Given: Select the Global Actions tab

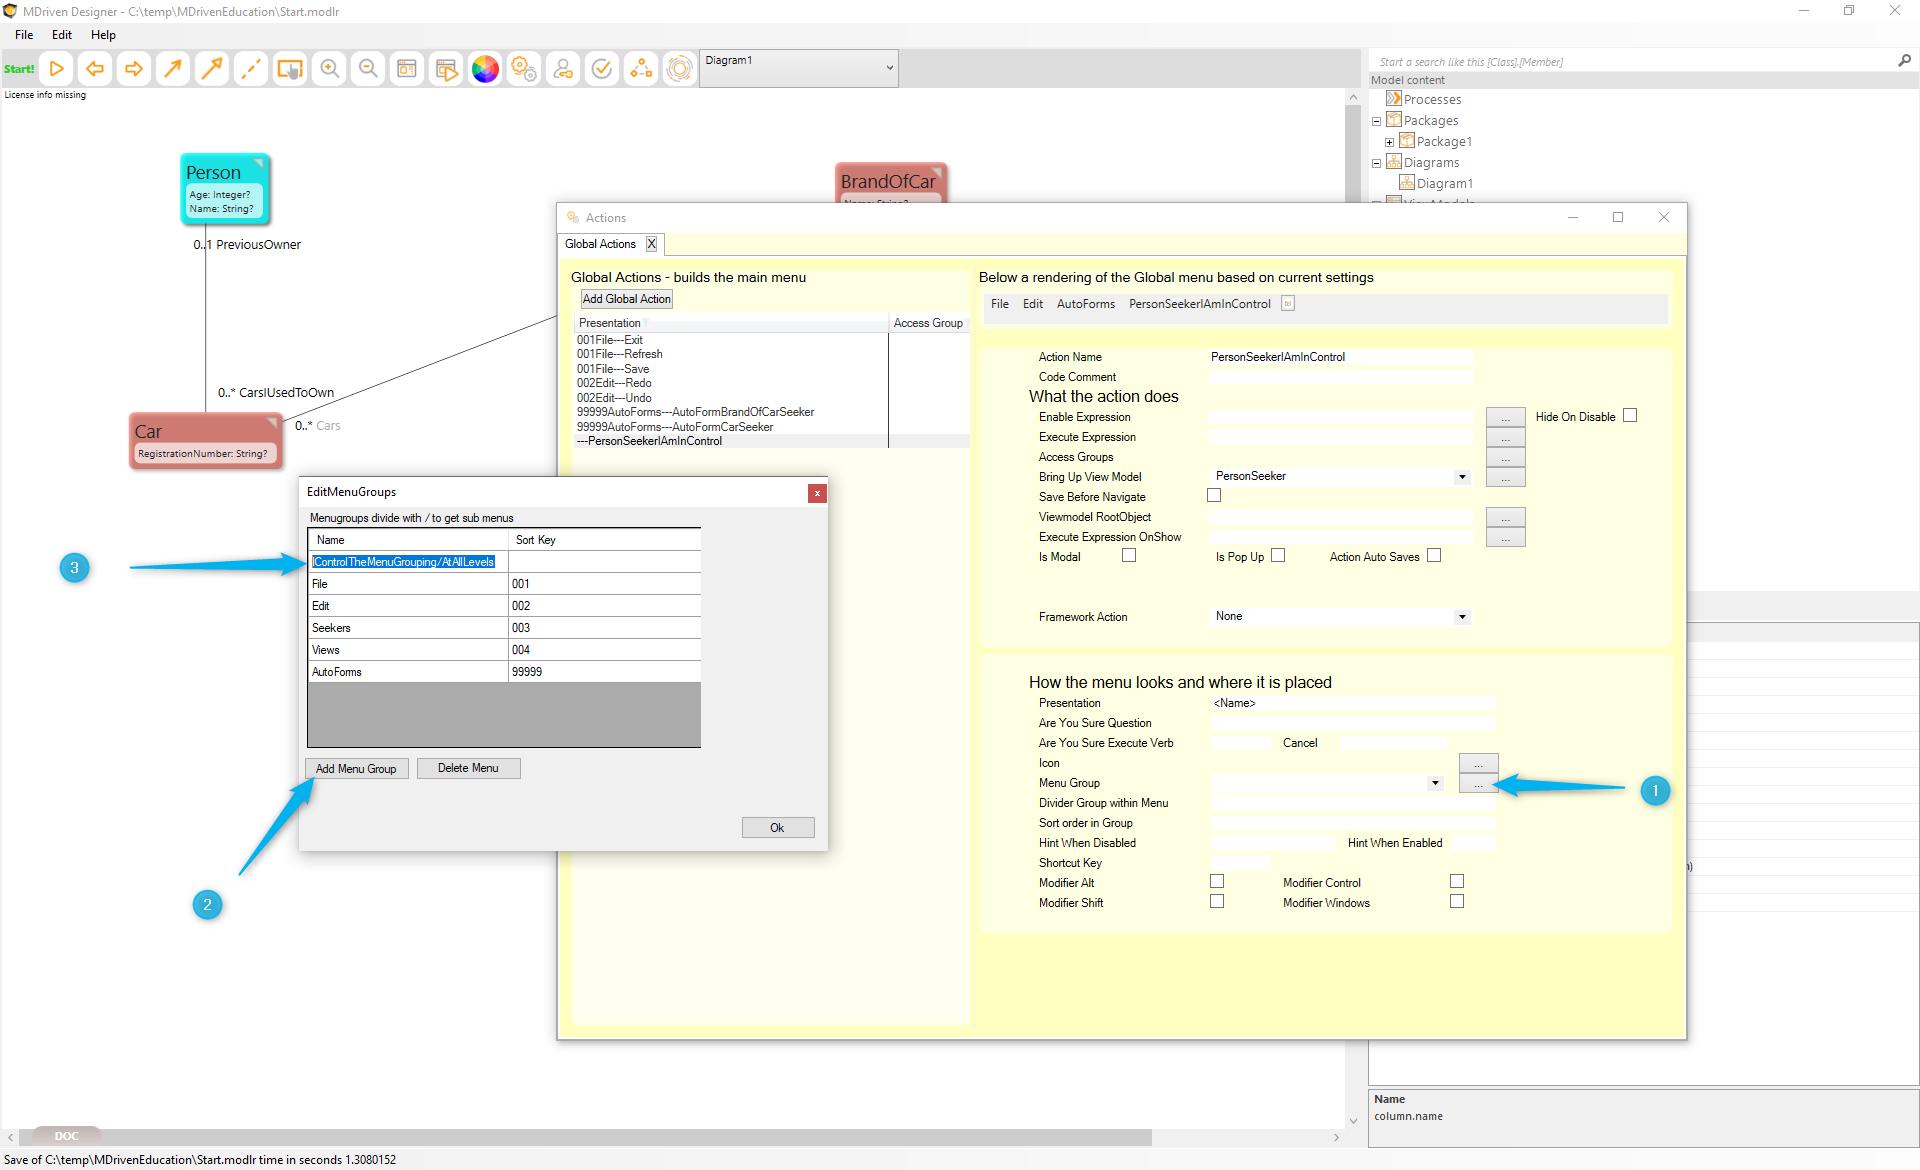Looking at the screenshot, I should pos(600,244).
